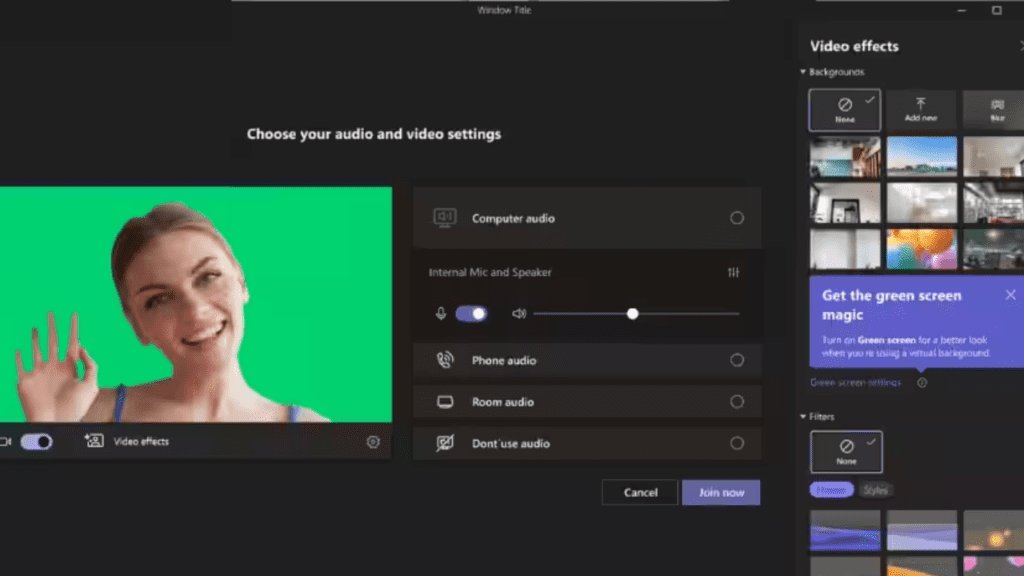
Task: Choose the balloons background thumbnail
Action: (921, 249)
